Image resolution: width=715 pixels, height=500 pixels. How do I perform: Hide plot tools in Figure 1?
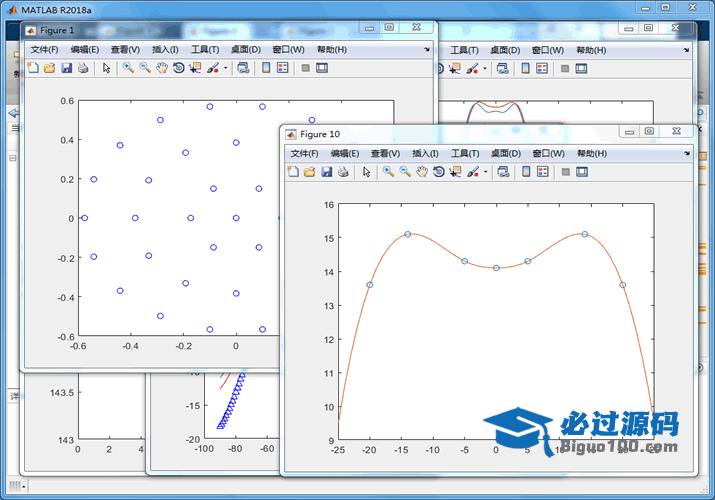(x=306, y=68)
